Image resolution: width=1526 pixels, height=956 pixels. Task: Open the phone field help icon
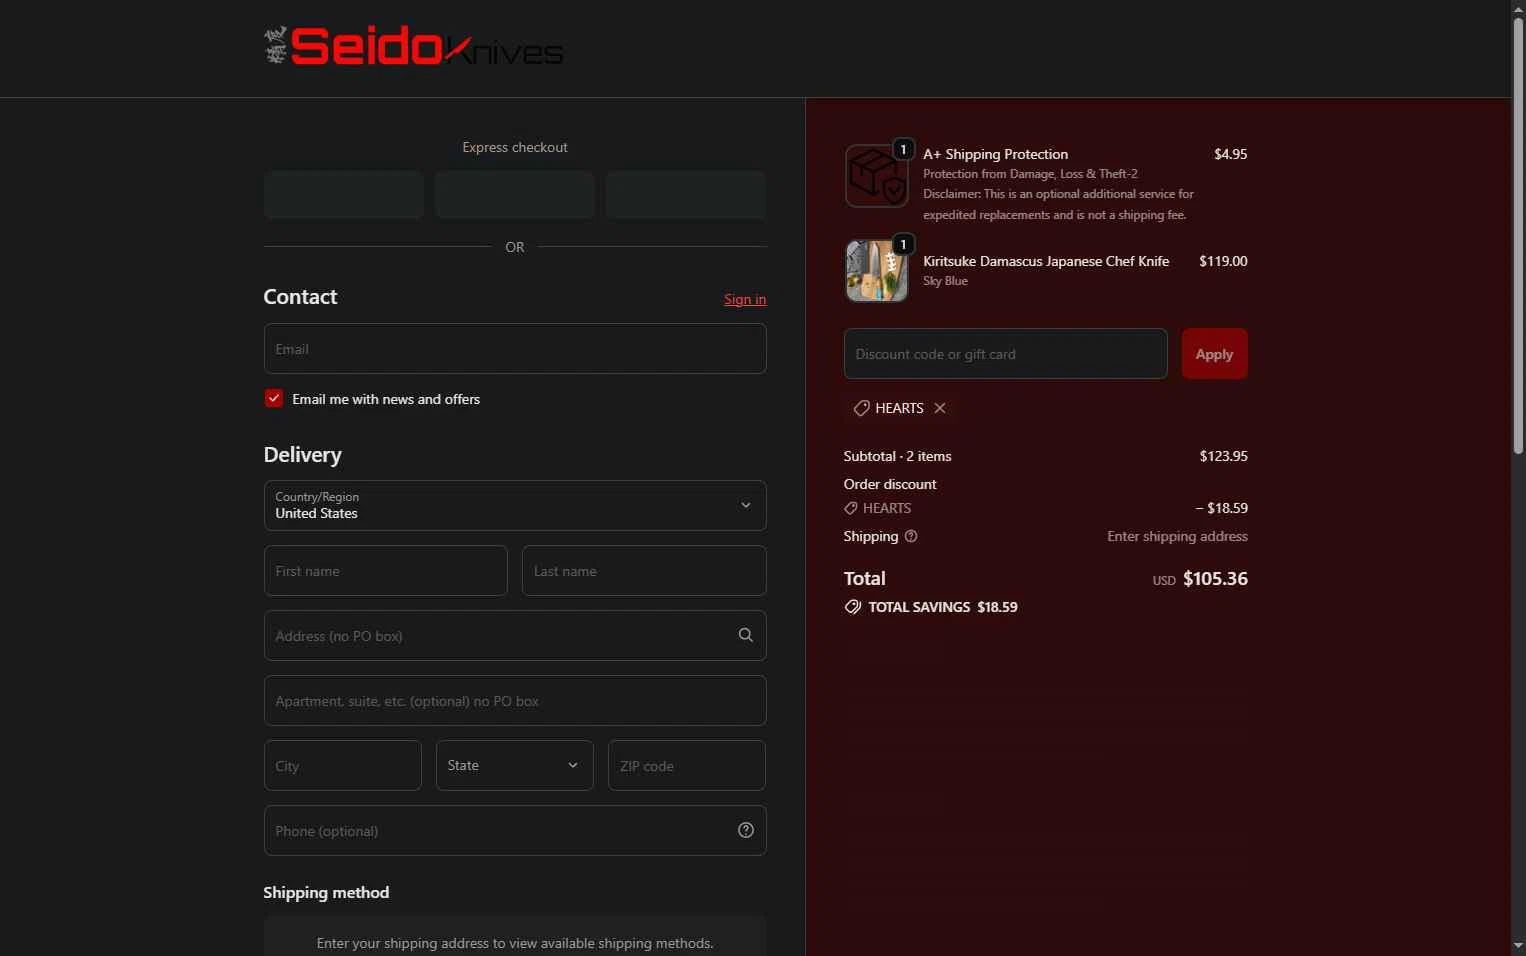click(745, 830)
